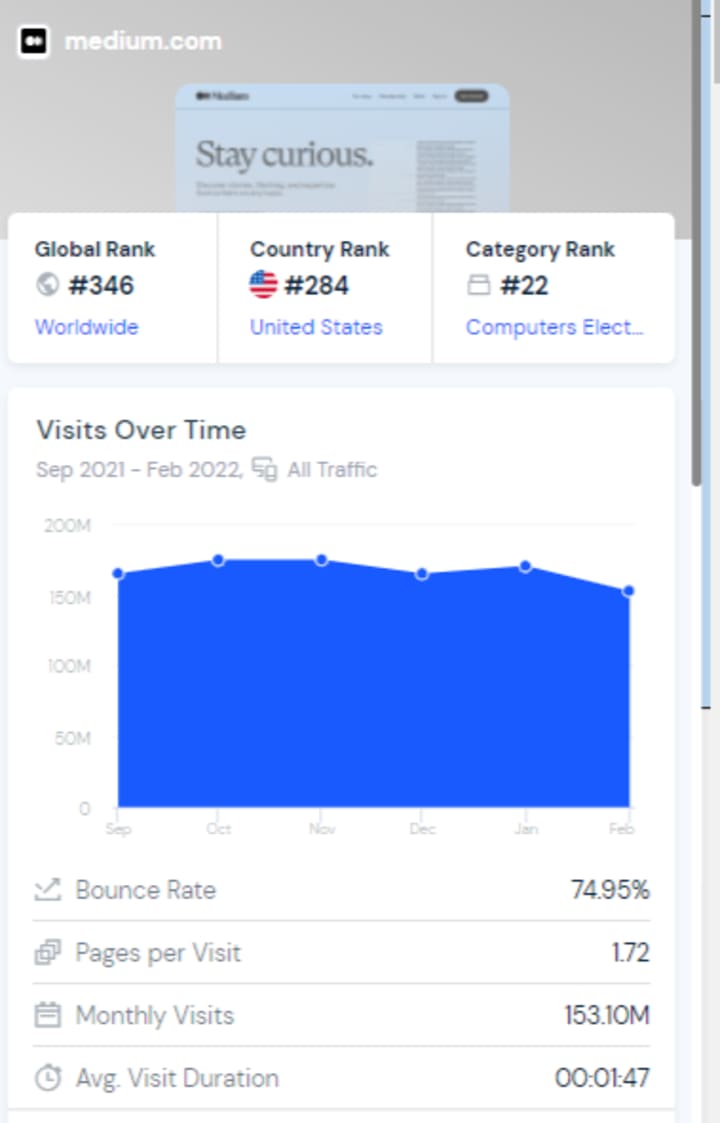
Task: Select the Oct data point on chart
Action: pos(219,560)
